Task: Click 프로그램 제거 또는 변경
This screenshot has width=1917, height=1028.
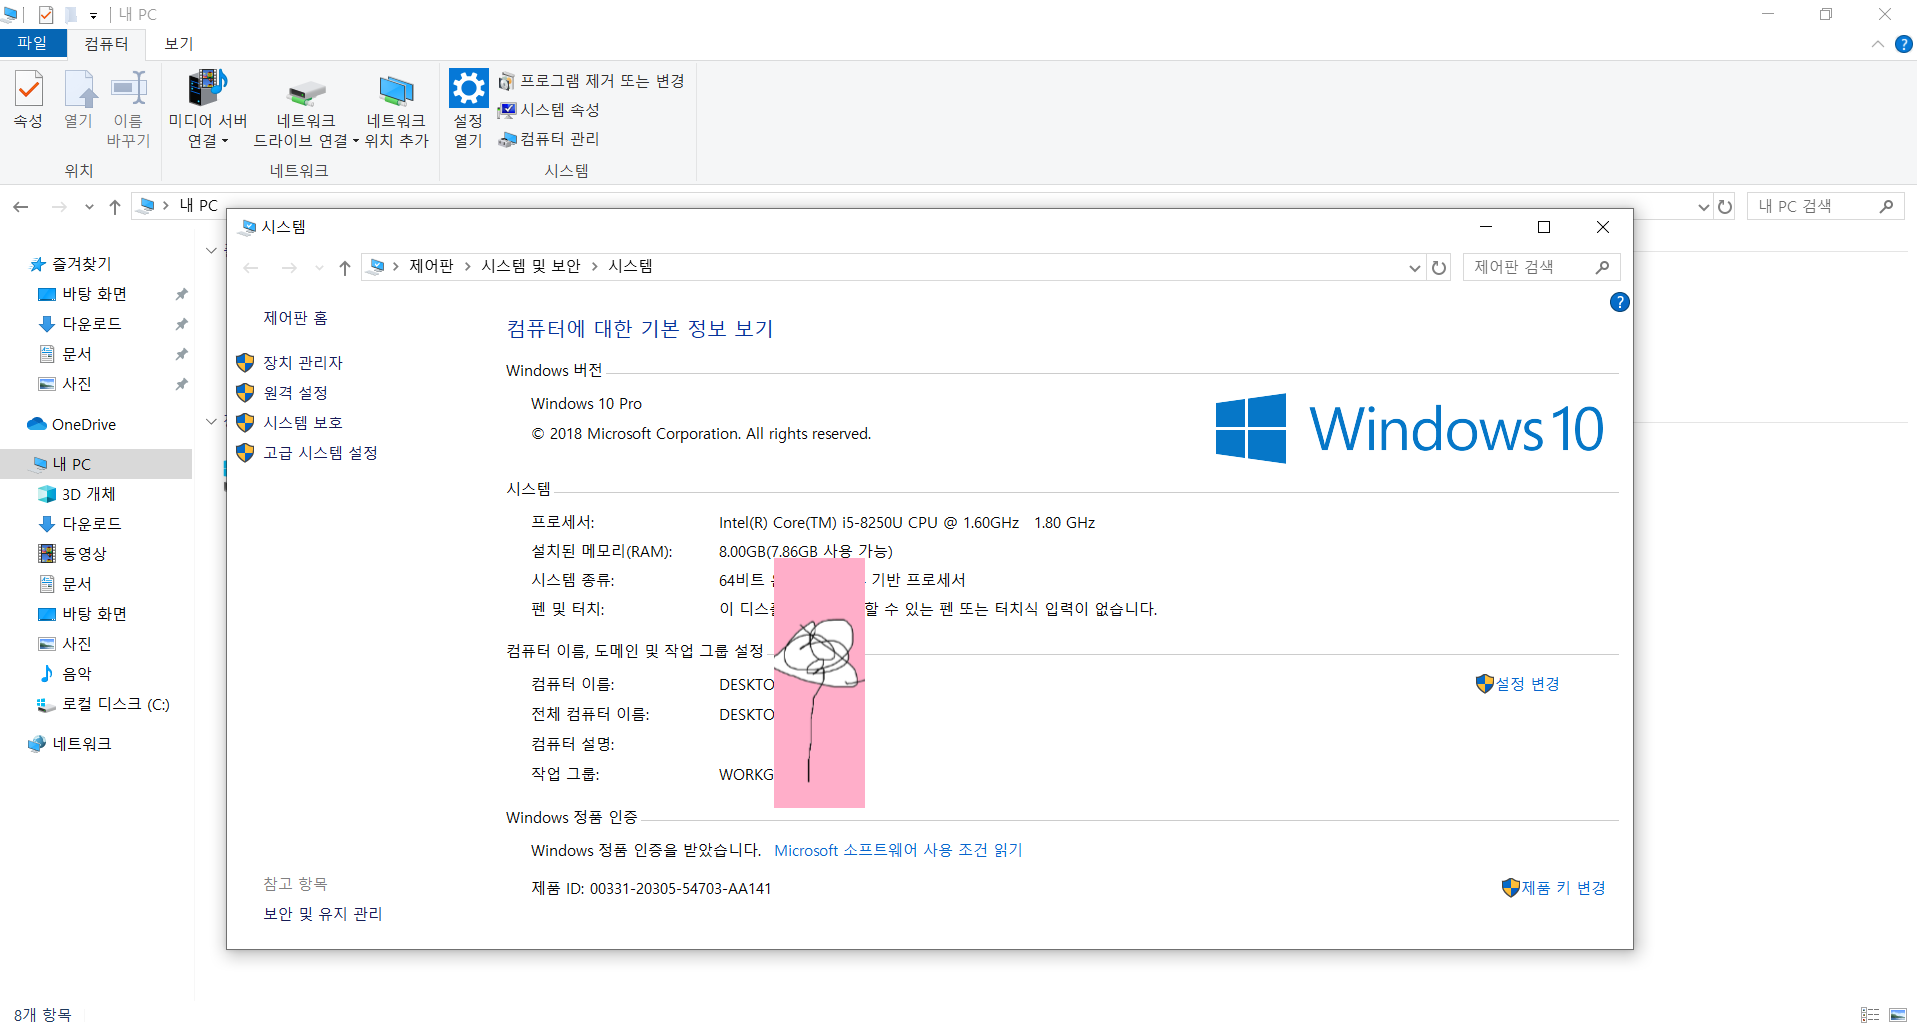Action: pos(592,81)
